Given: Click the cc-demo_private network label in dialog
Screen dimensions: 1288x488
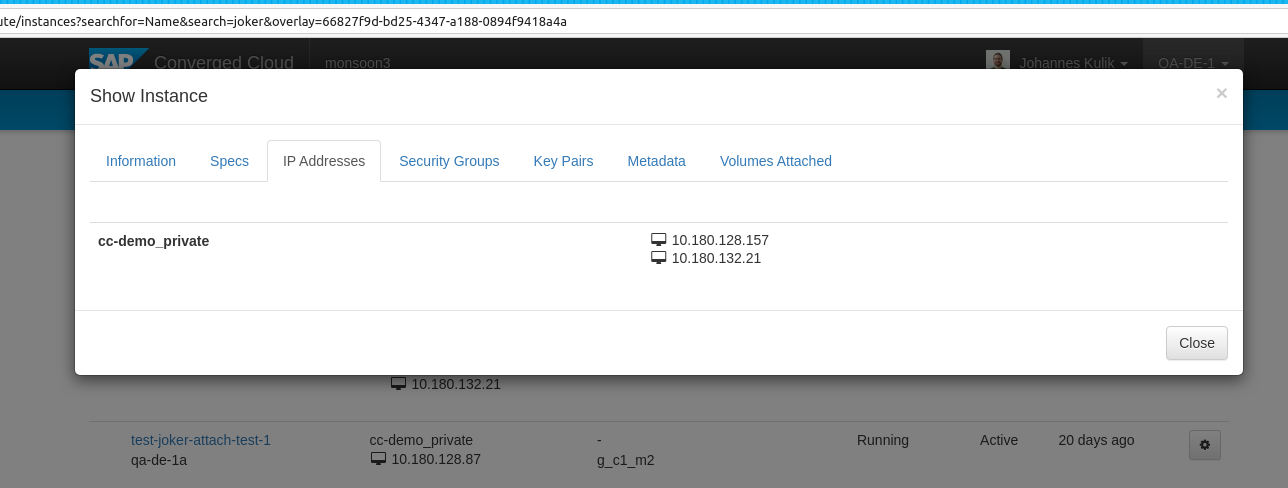Looking at the screenshot, I should point(153,241).
